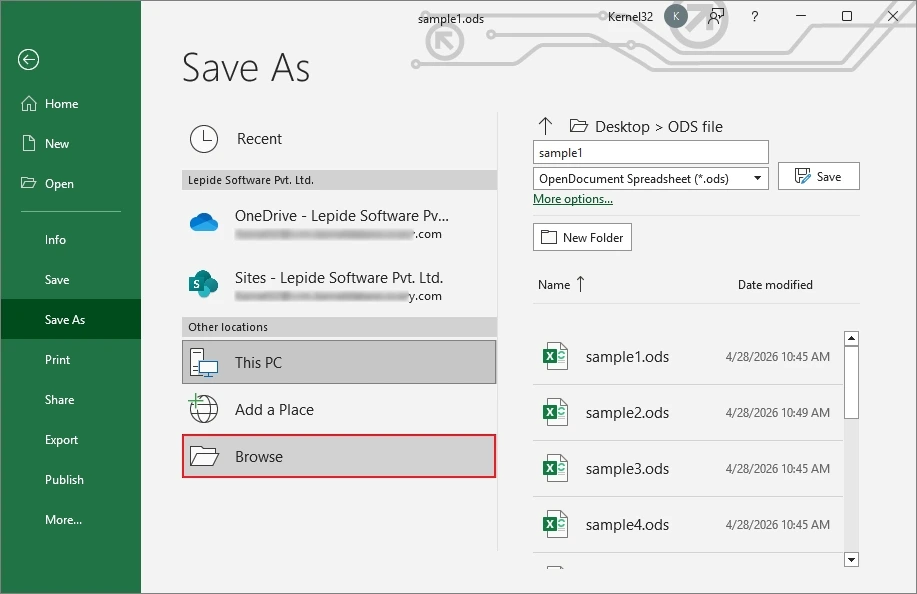Click the Recent clock icon
The image size is (917, 594).
pos(204,139)
